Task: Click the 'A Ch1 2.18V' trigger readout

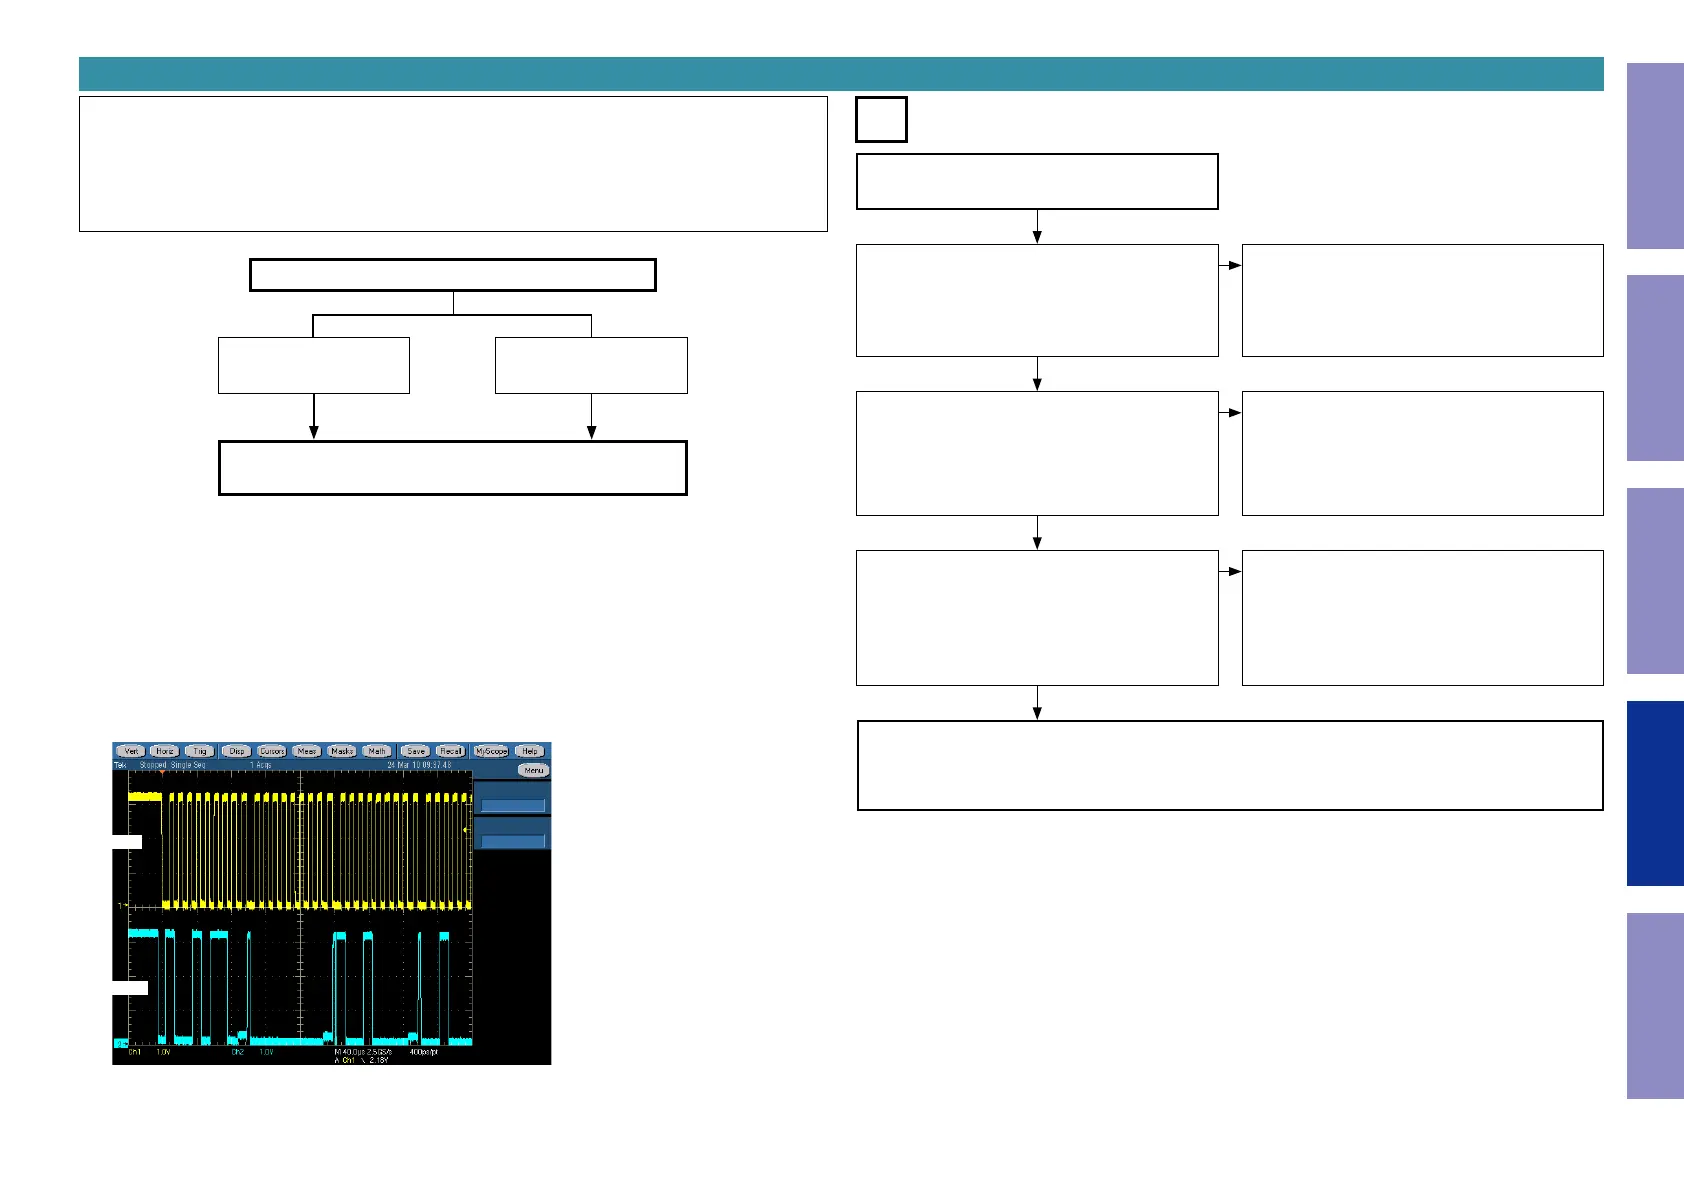Action: coord(361,1060)
